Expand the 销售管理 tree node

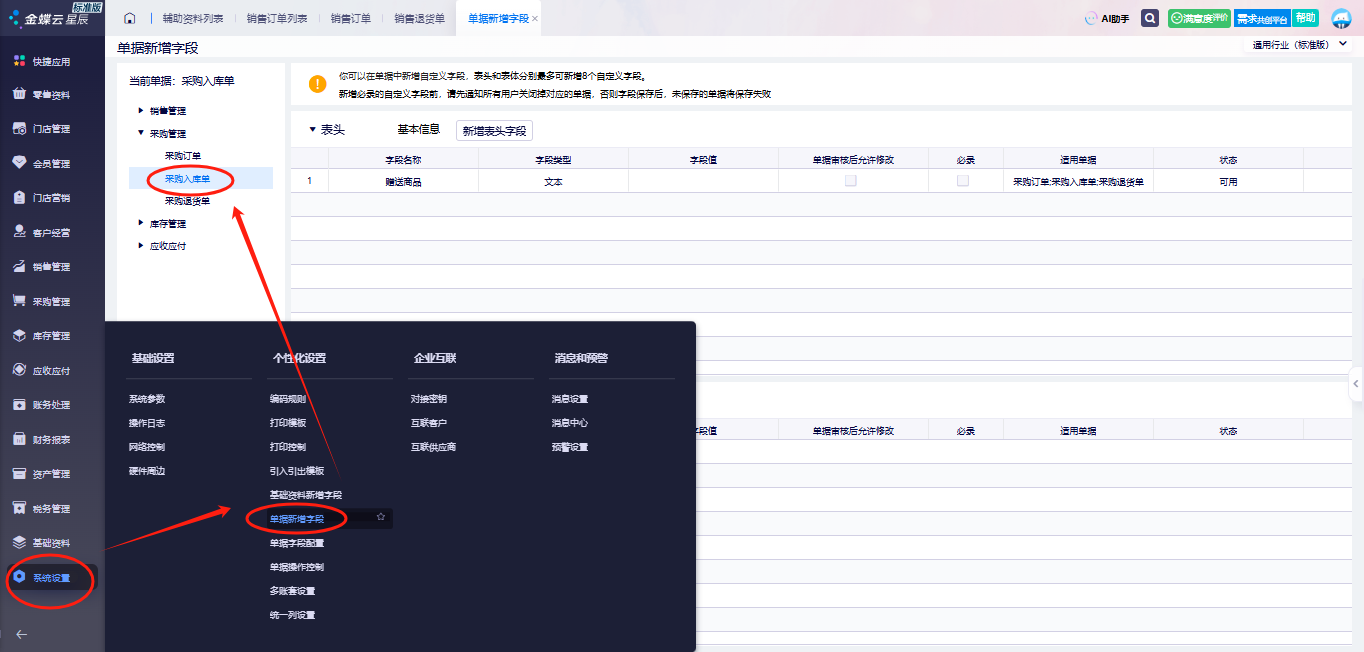tap(141, 111)
